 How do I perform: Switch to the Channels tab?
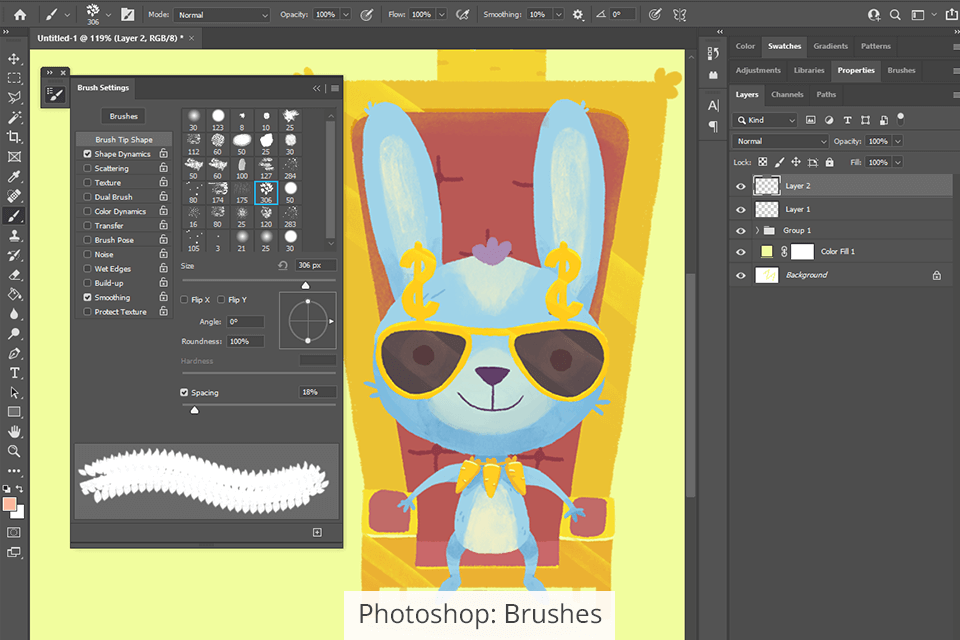point(787,94)
